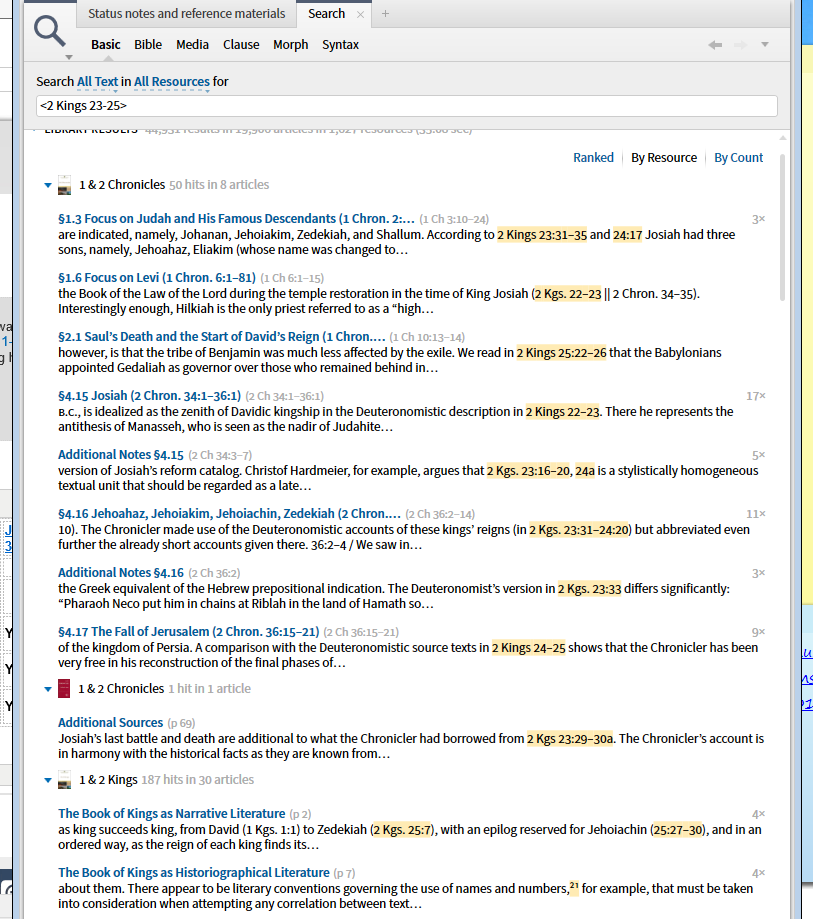Switch to Status notes and reference materials tab

coord(186,13)
